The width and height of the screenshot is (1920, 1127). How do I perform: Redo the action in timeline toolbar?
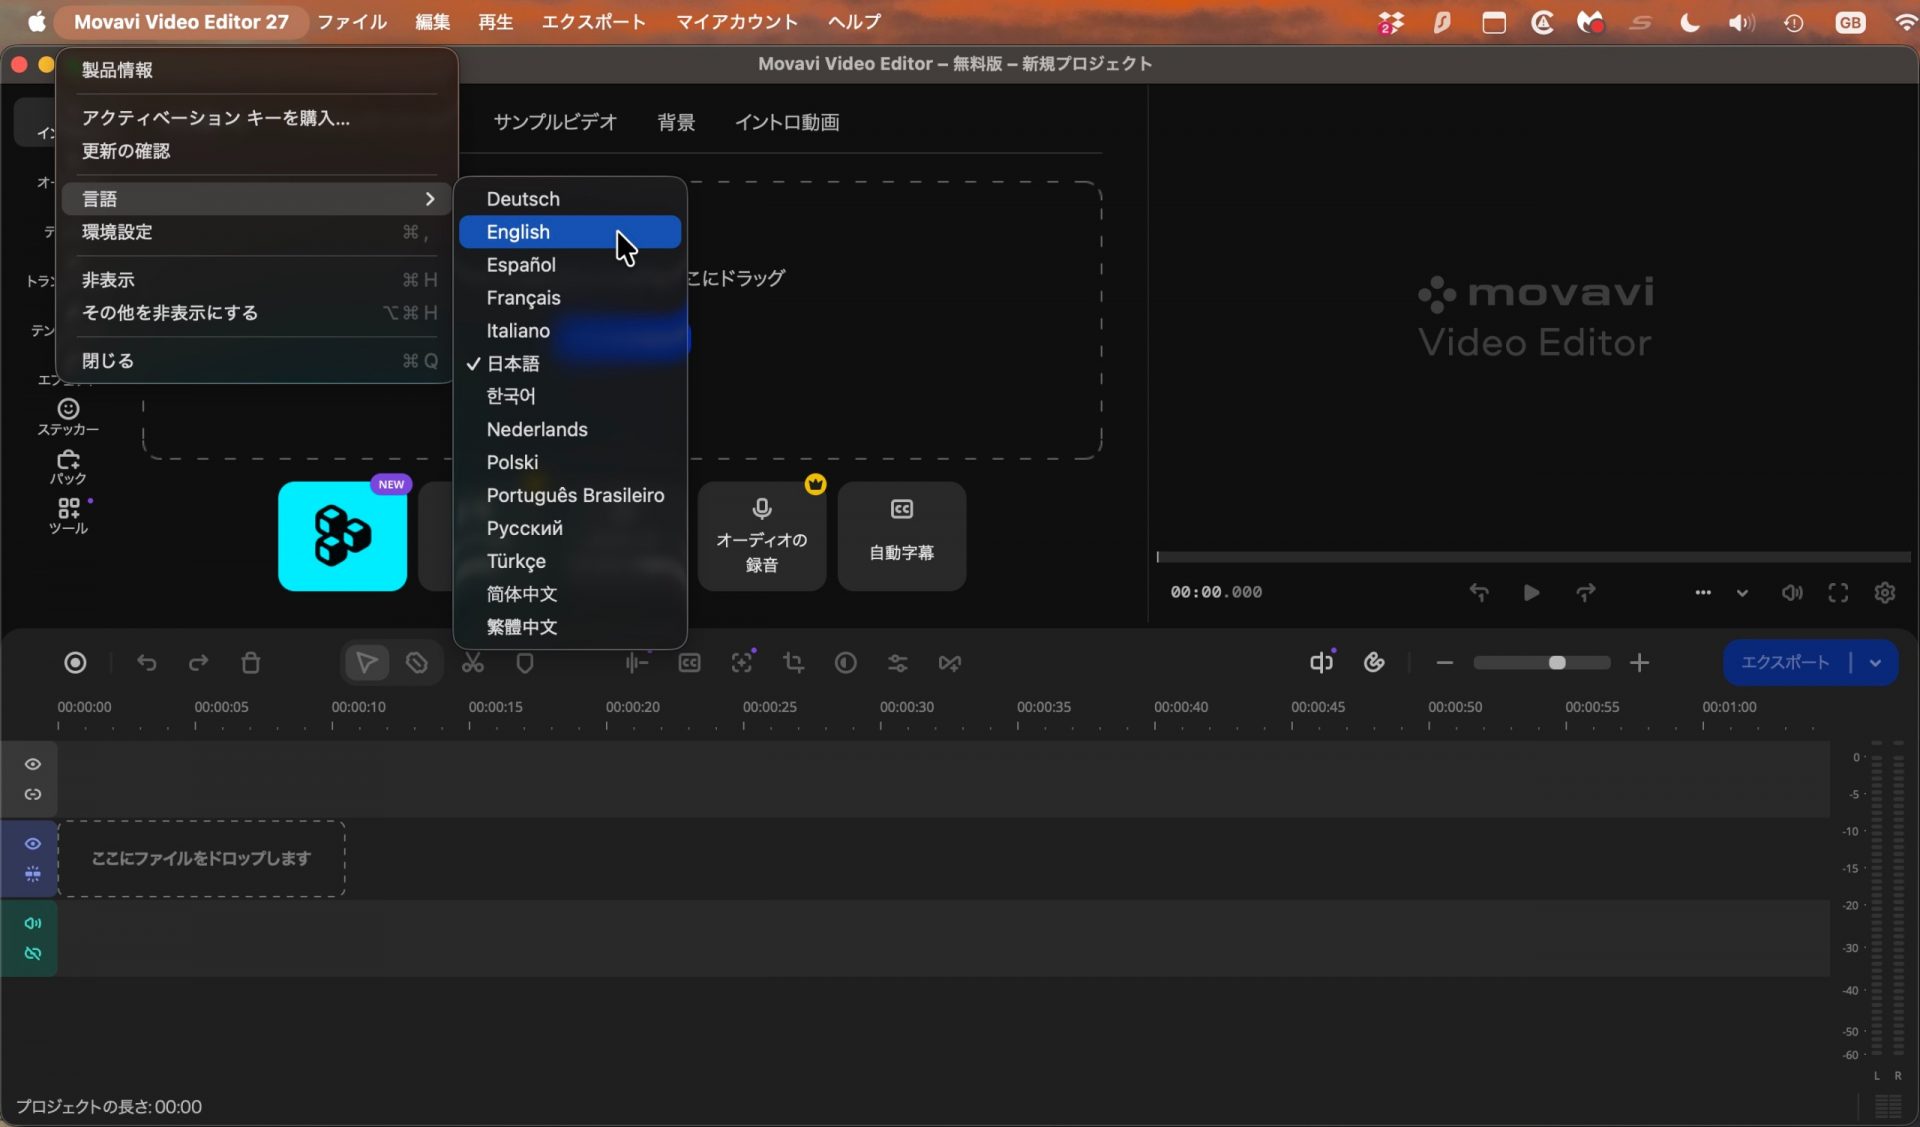pyautogui.click(x=199, y=663)
